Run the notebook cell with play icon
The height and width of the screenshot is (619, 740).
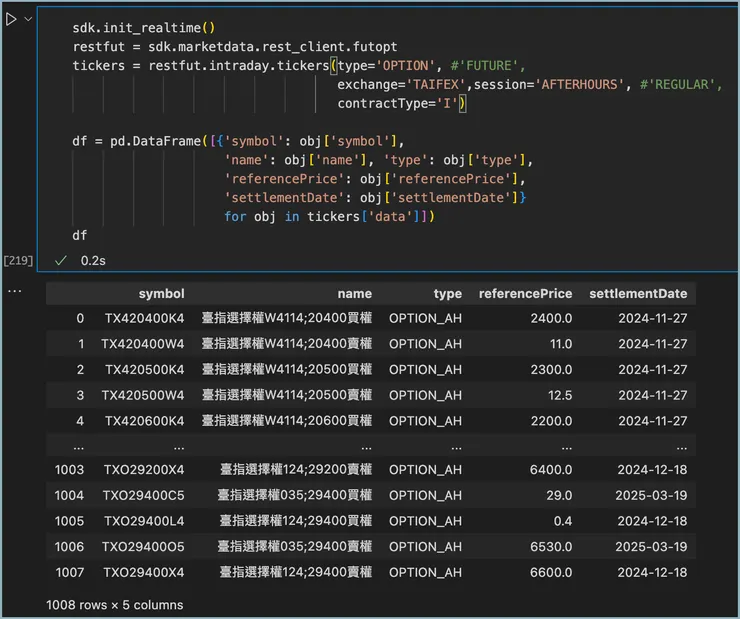click(11, 19)
